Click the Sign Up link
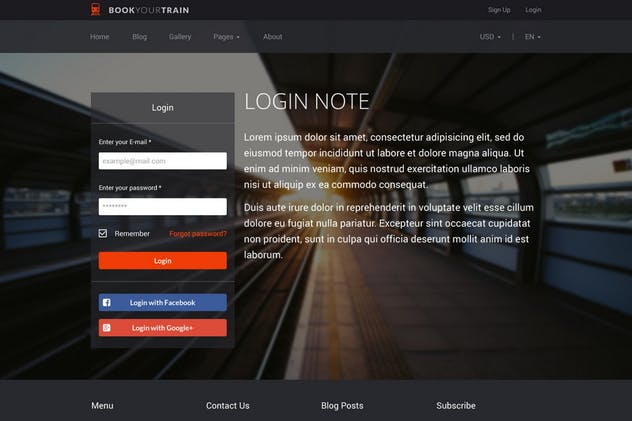 [x=499, y=10]
